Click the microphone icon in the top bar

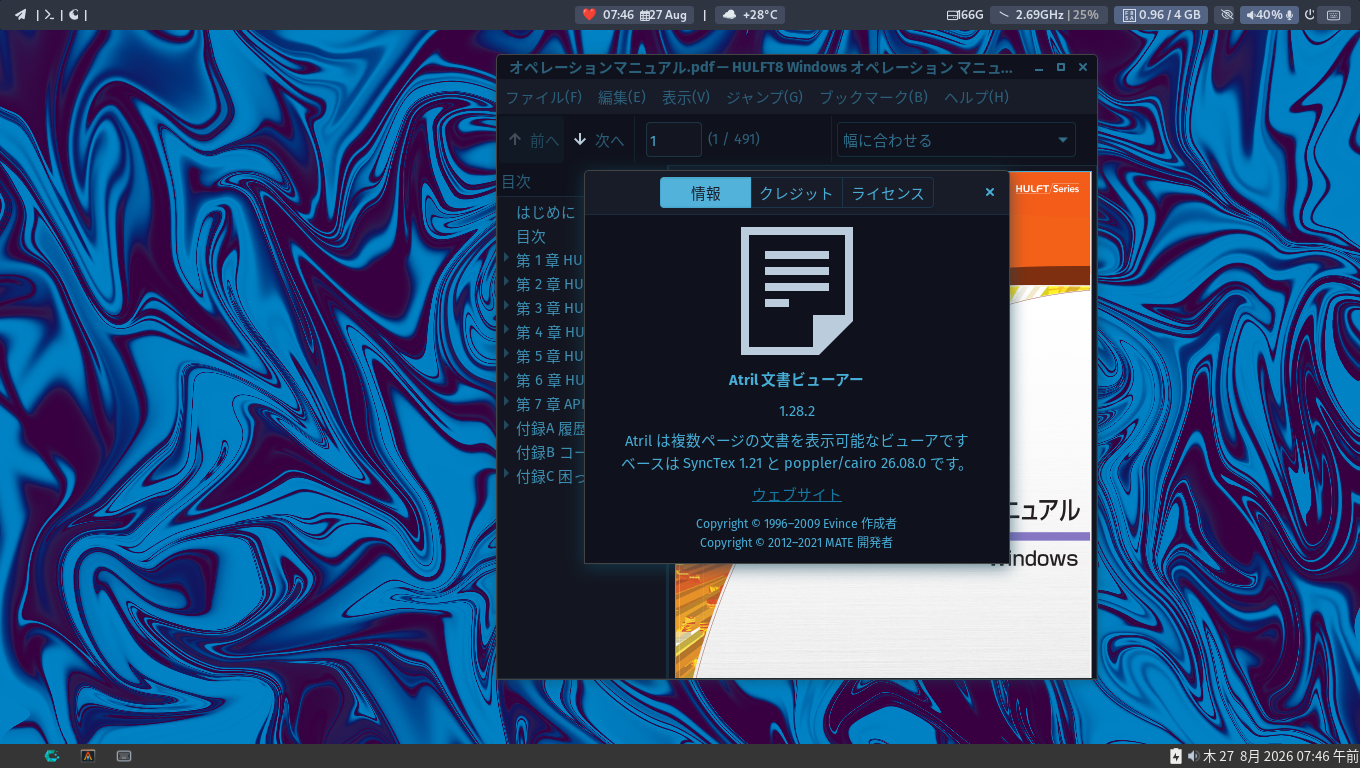tap(1290, 15)
